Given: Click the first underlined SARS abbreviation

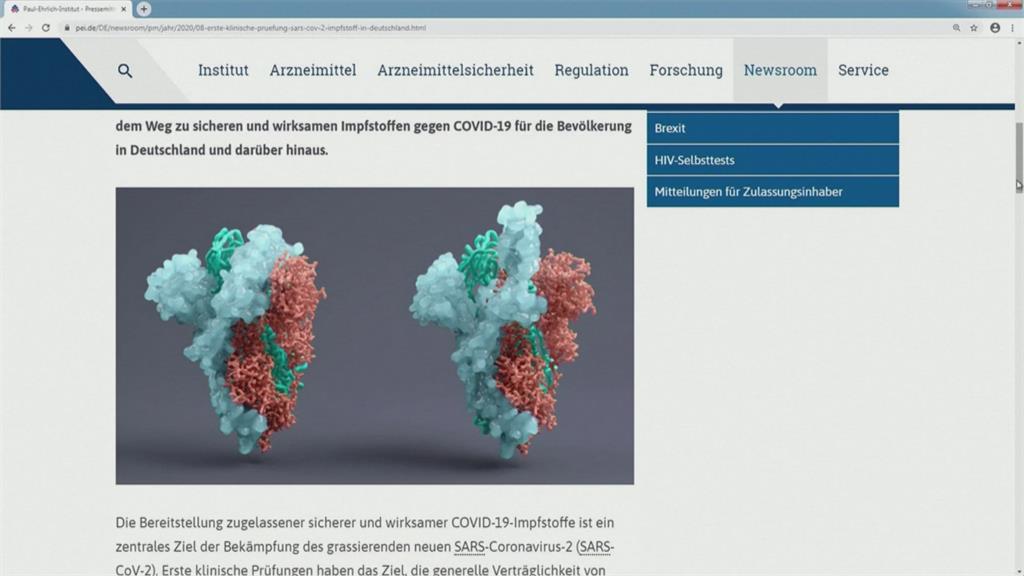Looking at the screenshot, I should tap(470, 547).
